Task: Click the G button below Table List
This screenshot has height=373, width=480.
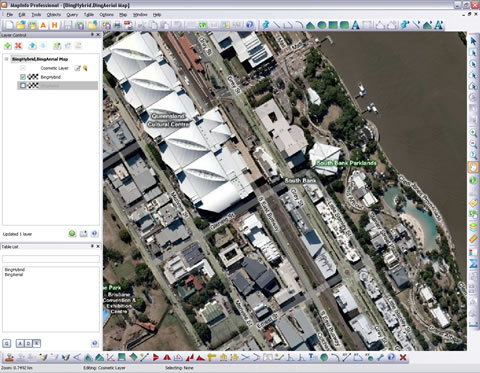Action: point(7,343)
